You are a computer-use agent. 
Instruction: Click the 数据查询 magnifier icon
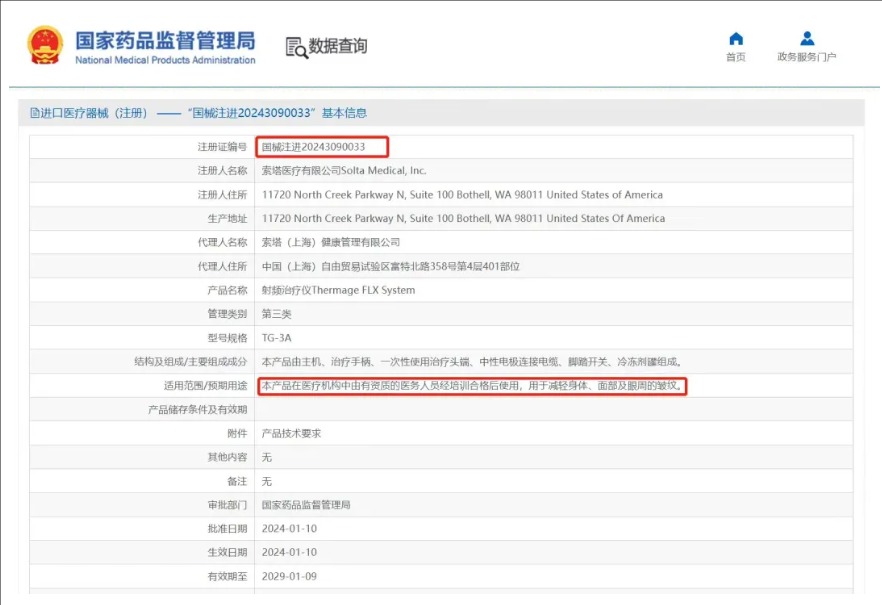click(296, 47)
